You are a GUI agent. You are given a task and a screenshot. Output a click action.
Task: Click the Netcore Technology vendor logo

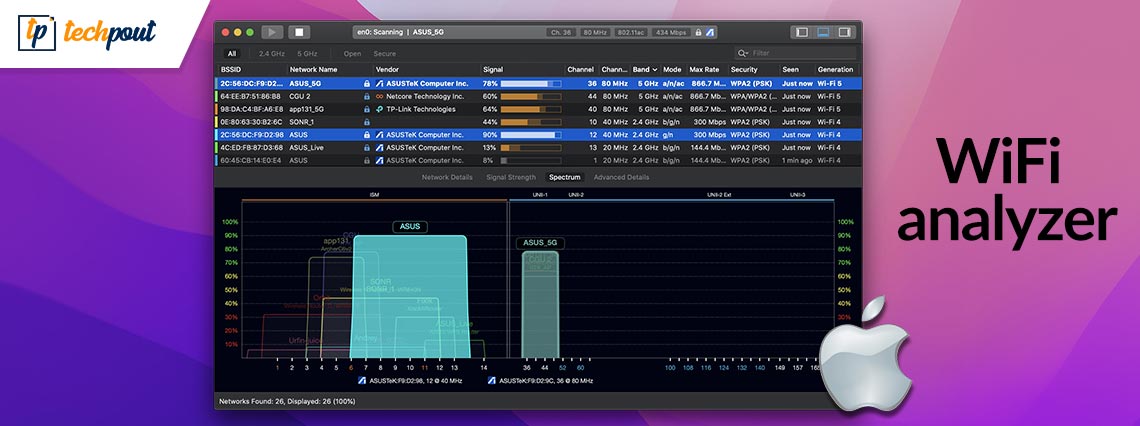pyautogui.click(x=379, y=97)
